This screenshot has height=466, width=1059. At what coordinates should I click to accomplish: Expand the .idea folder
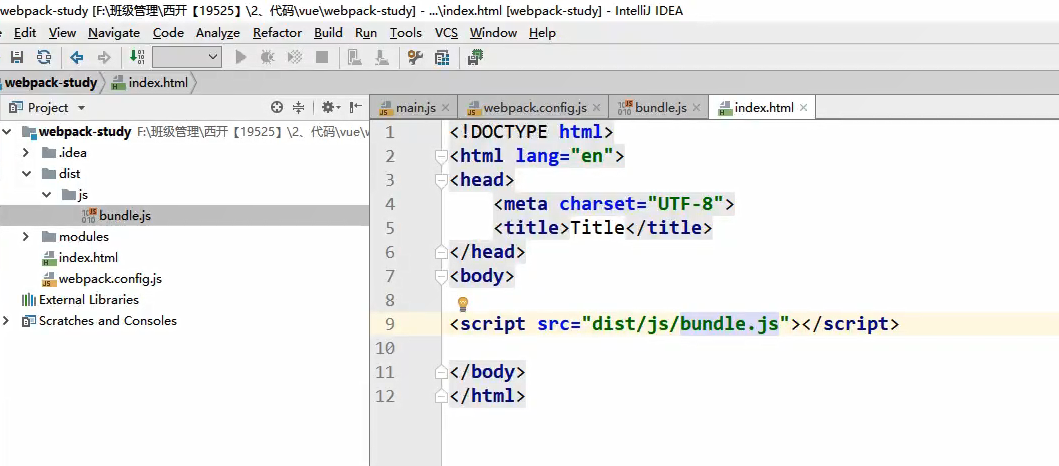point(26,153)
